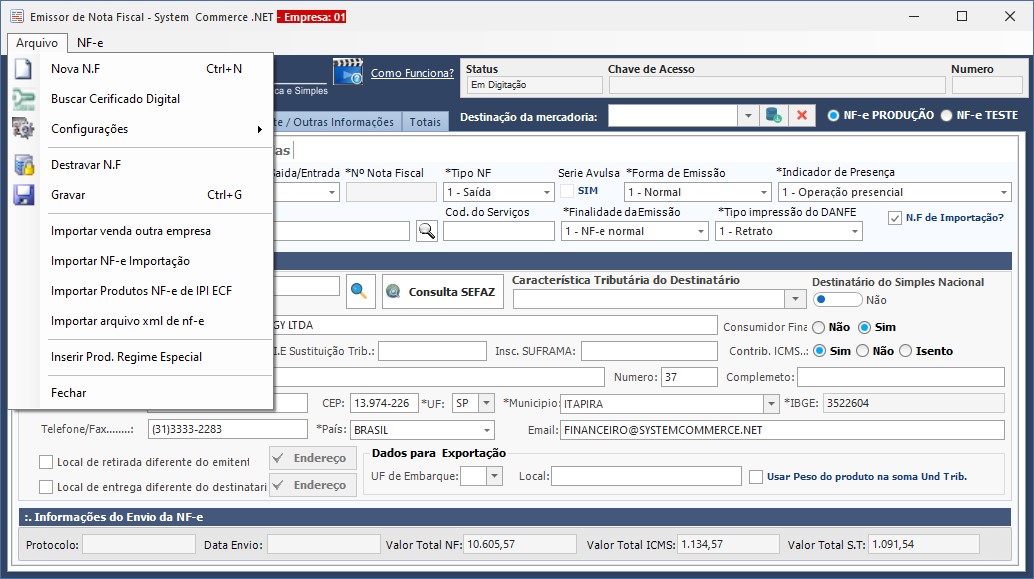Switch to the Totais tab

[x=425, y=122]
